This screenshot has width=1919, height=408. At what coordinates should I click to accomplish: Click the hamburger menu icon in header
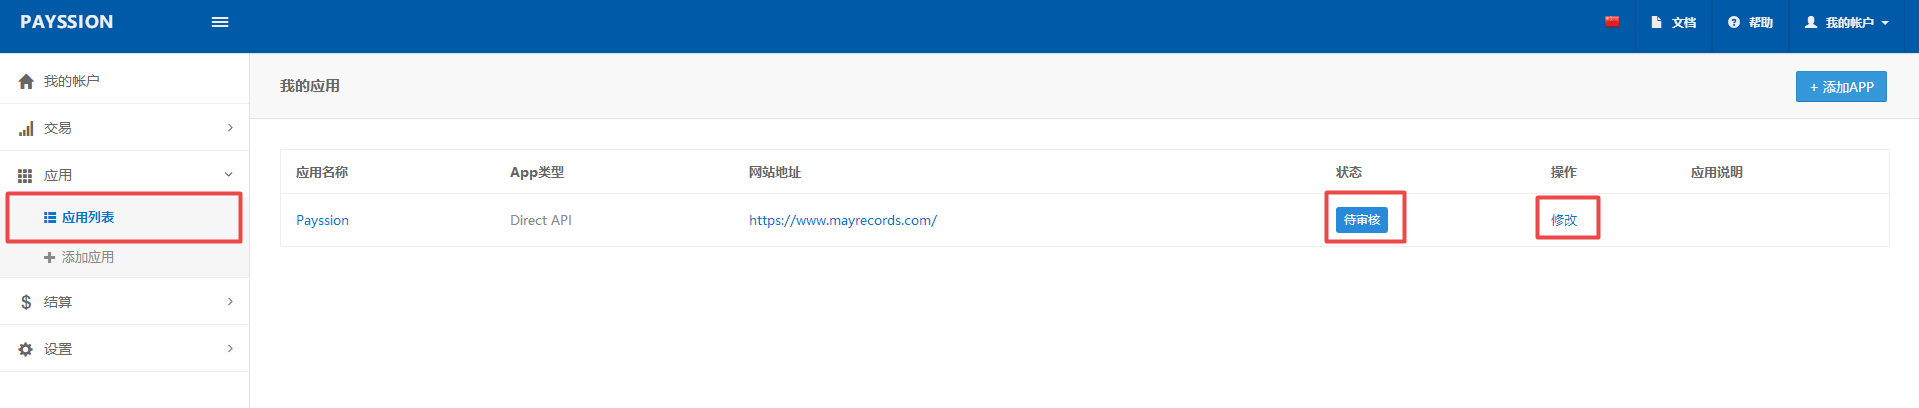point(220,22)
